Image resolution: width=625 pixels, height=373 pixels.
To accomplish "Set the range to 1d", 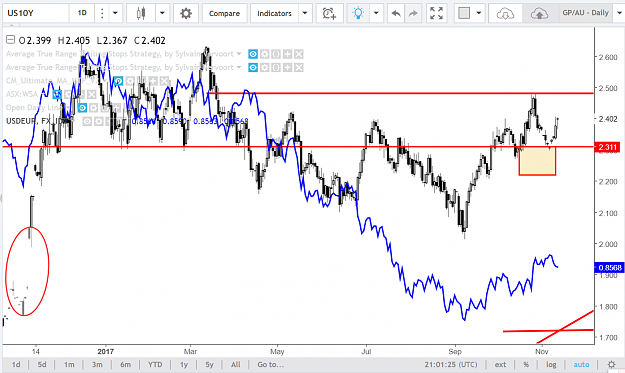I will 16,364.
